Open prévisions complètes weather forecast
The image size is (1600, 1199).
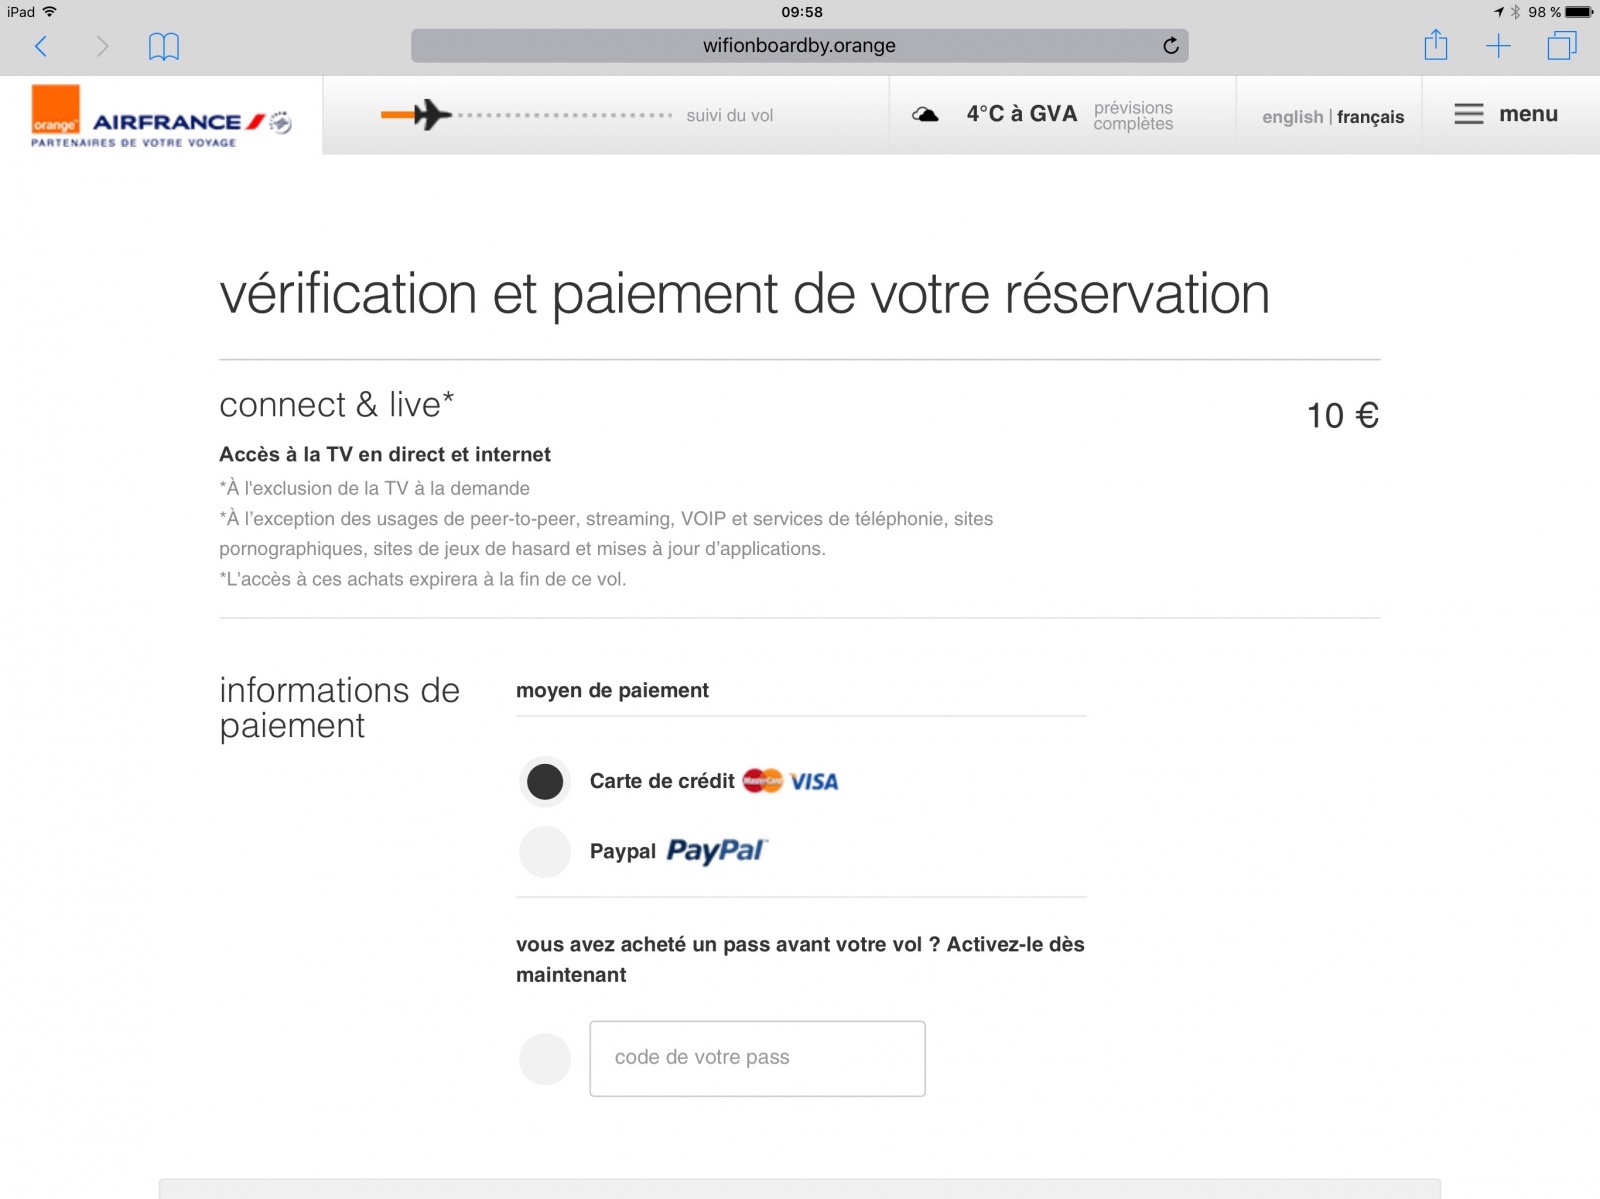pyautogui.click(x=1133, y=116)
